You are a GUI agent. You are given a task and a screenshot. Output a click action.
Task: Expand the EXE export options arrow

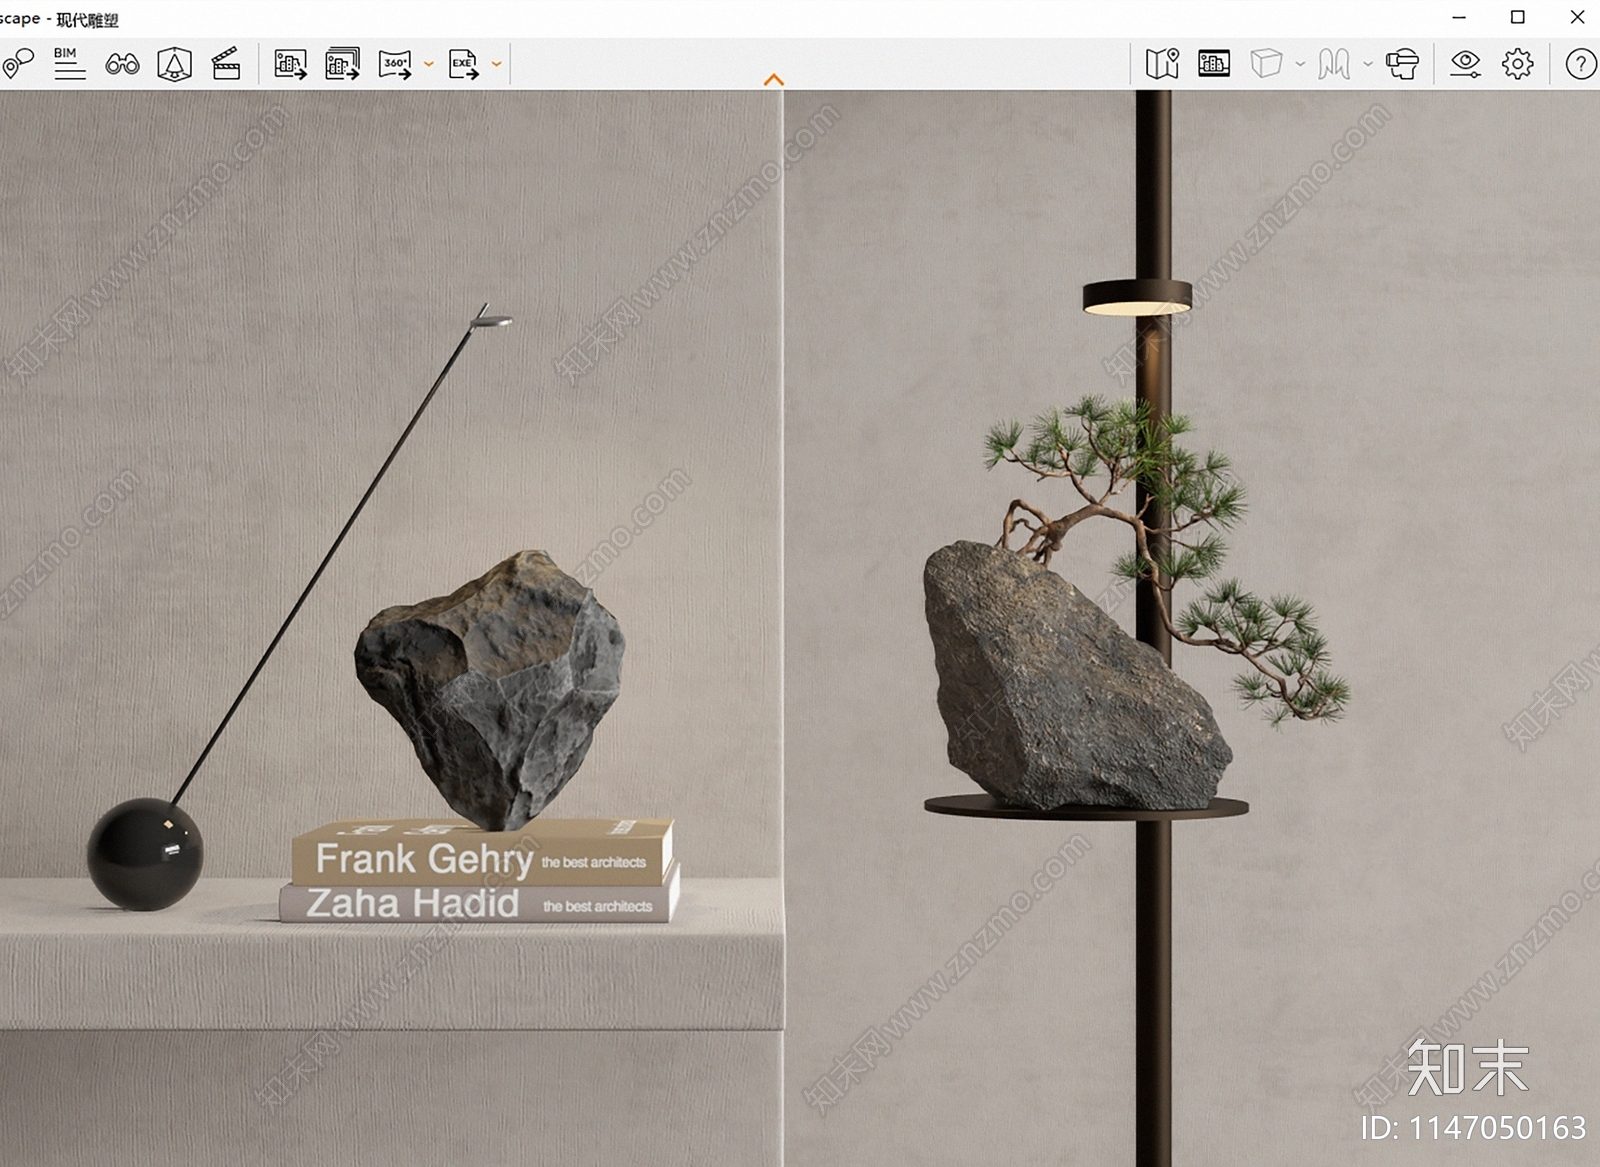point(496,64)
